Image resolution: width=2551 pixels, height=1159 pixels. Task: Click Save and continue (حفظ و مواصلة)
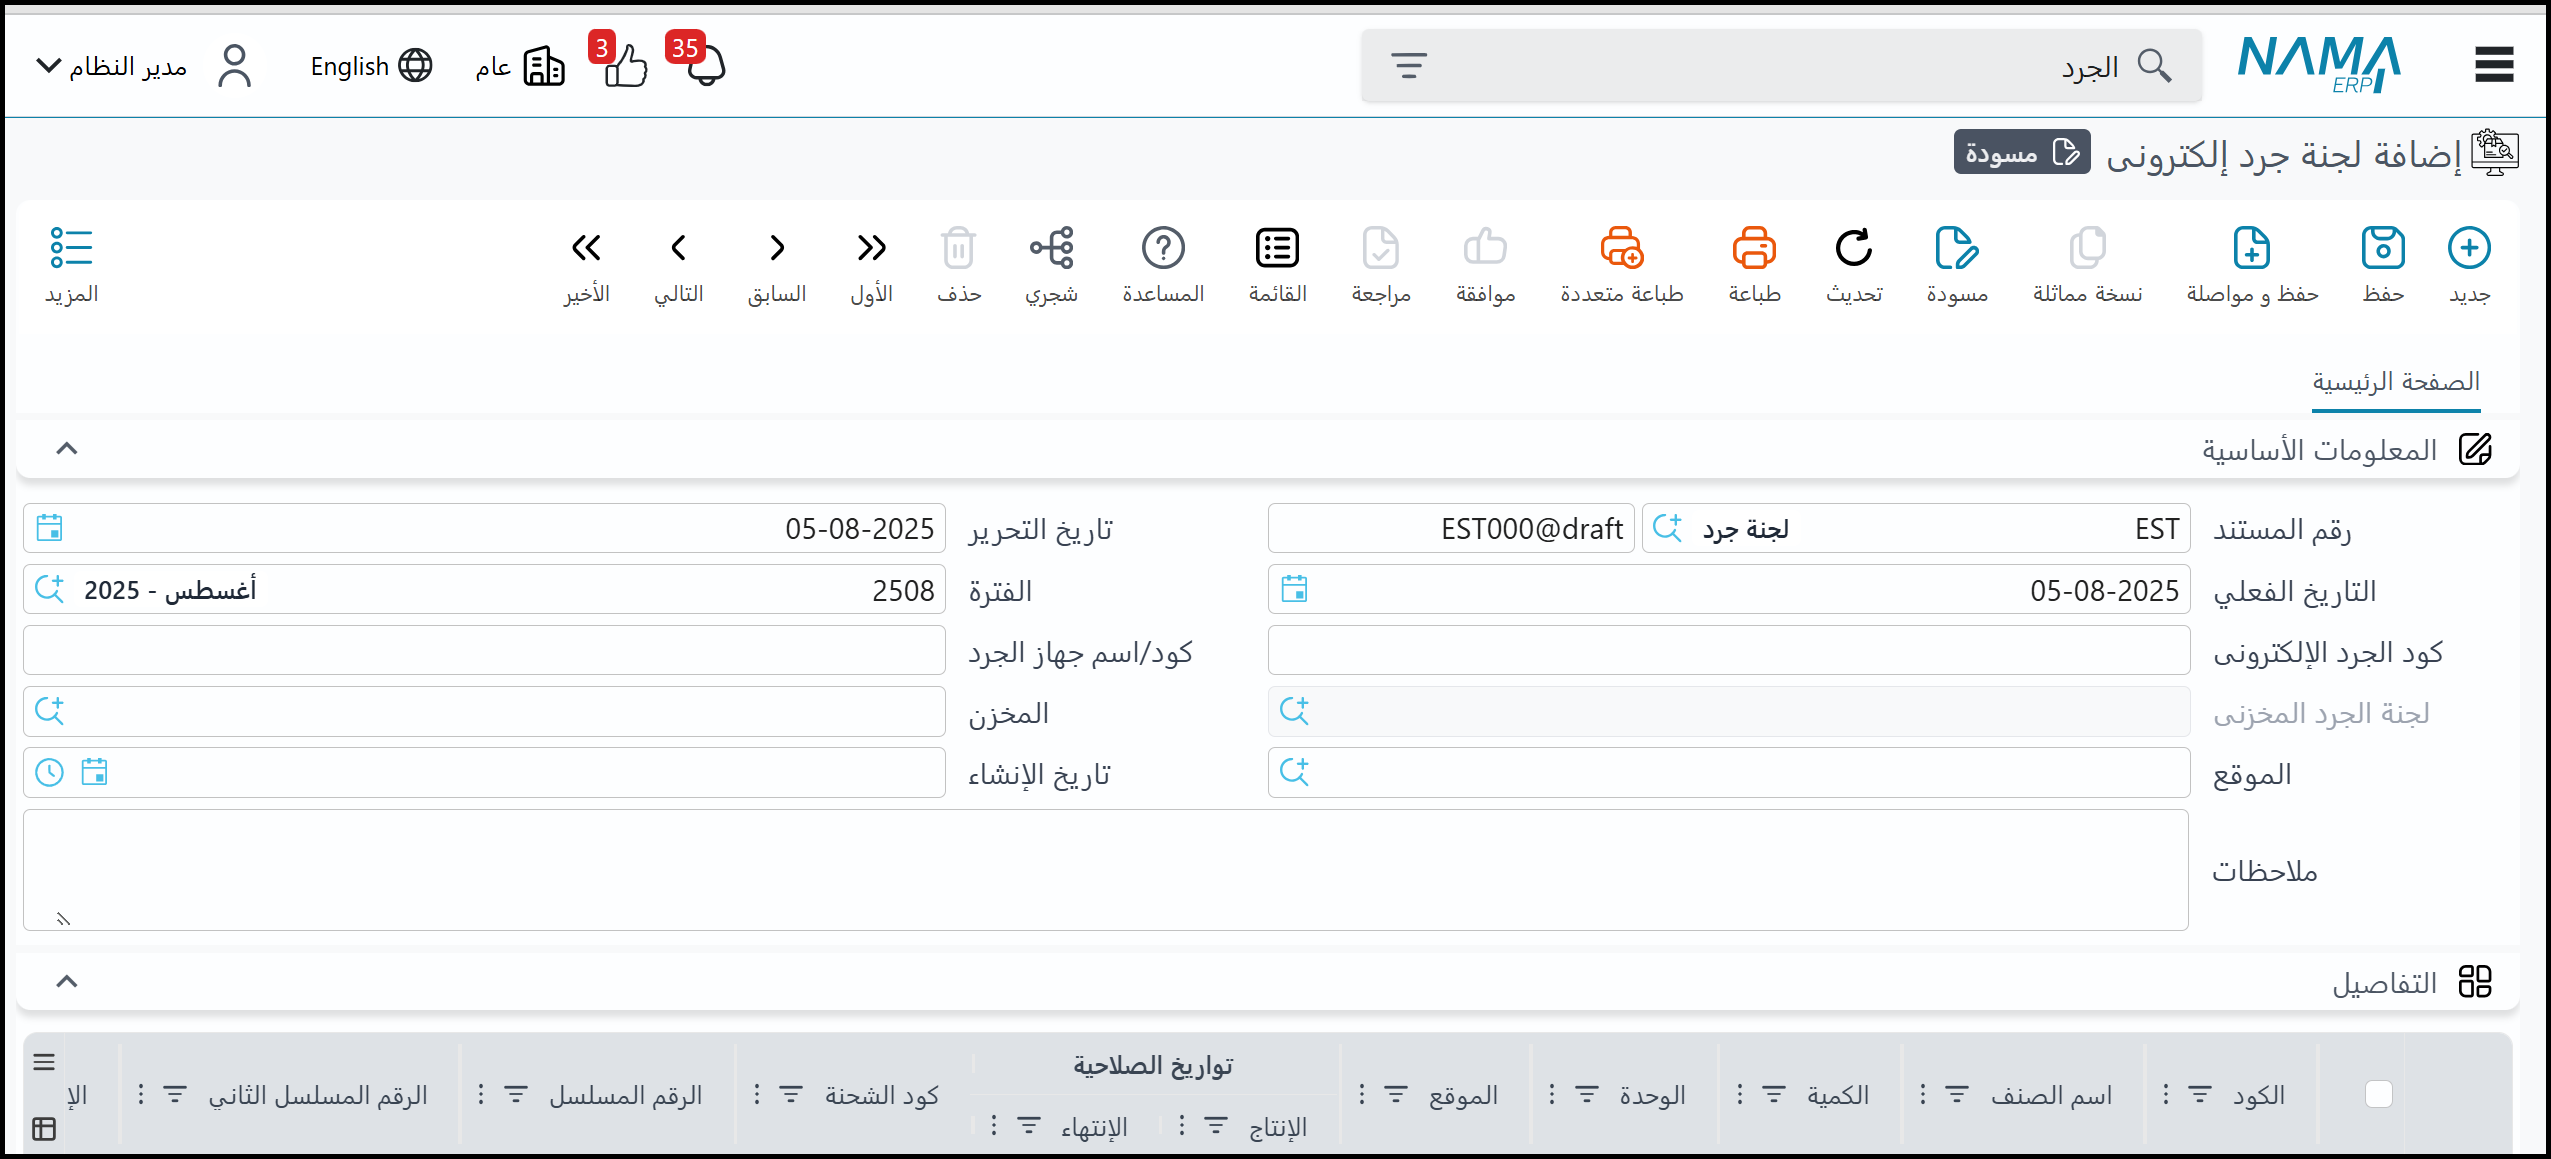(x=2251, y=249)
